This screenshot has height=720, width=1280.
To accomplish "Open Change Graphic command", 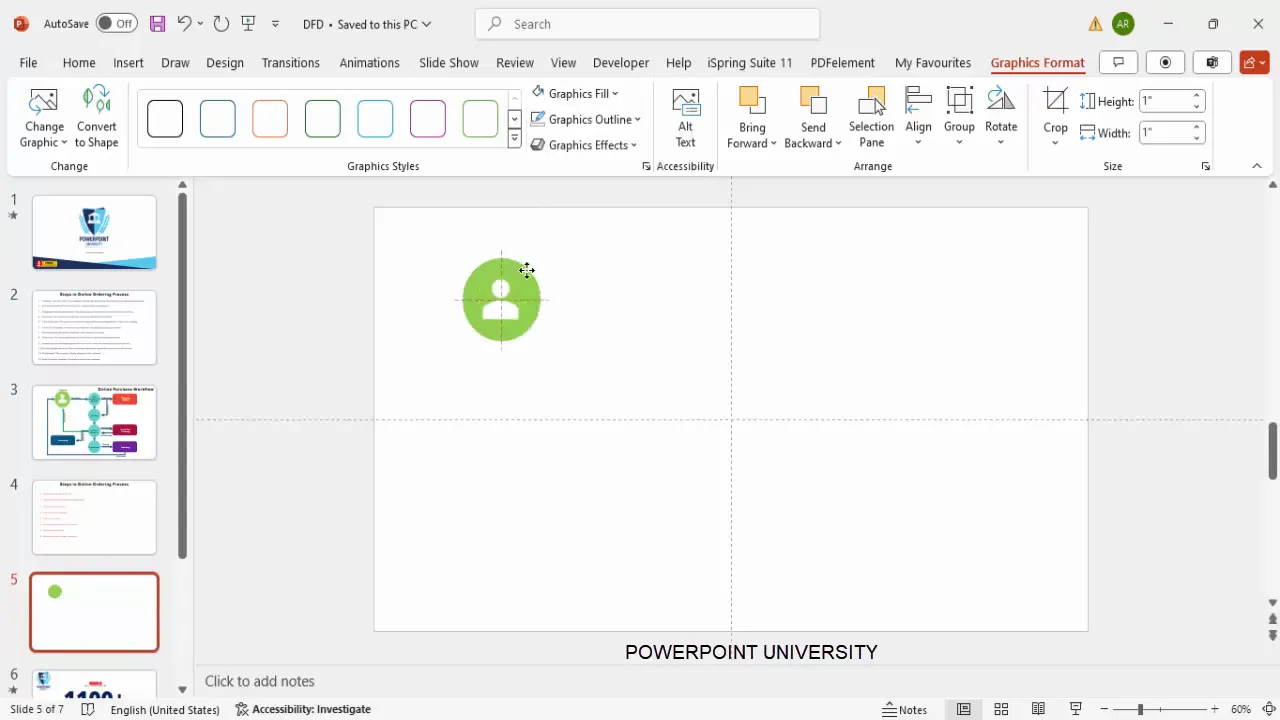I will [44, 118].
